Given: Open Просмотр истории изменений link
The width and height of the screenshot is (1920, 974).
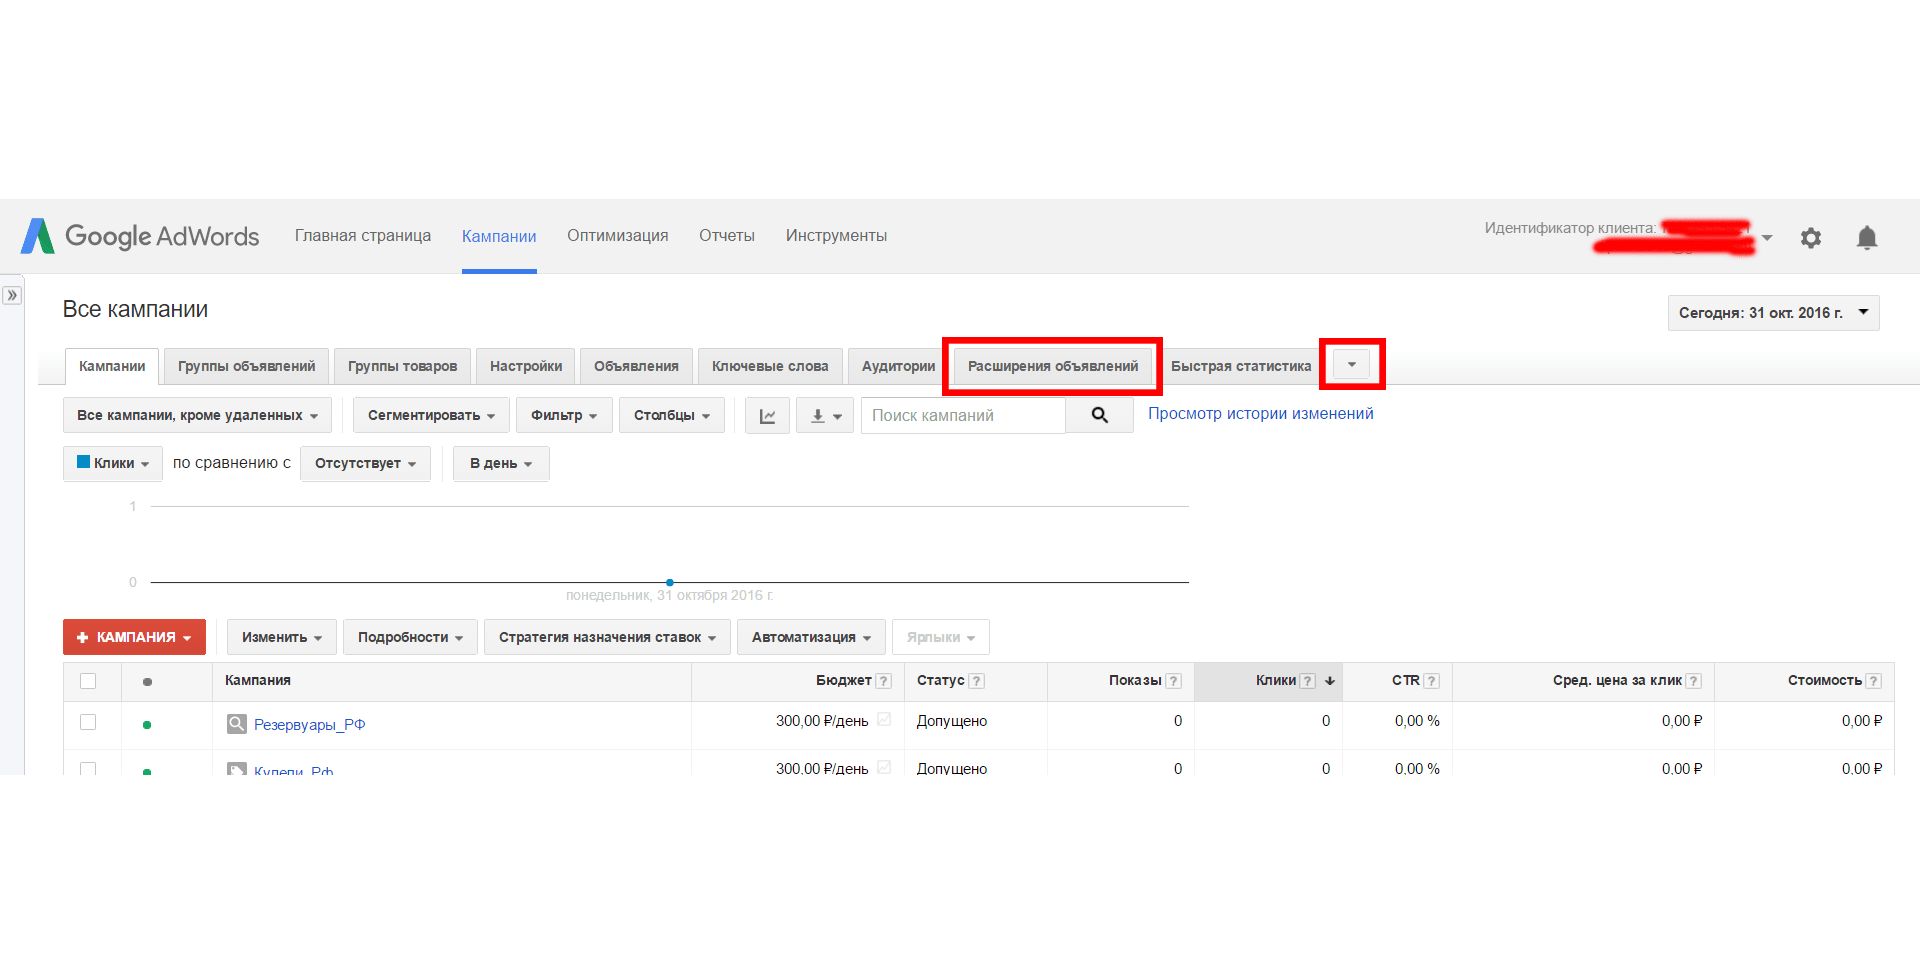Looking at the screenshot, I should point(1260,414).
